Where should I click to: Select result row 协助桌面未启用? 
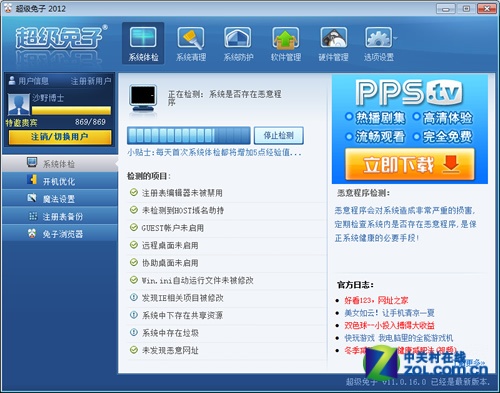pos(227,263)
